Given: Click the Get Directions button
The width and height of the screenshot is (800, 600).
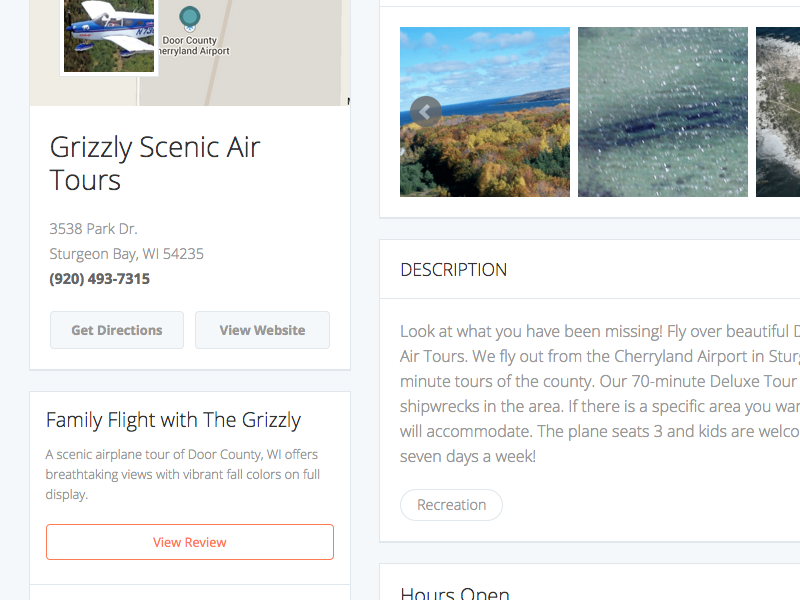Looking at the screenshot, I should click(x=117, y=330).
